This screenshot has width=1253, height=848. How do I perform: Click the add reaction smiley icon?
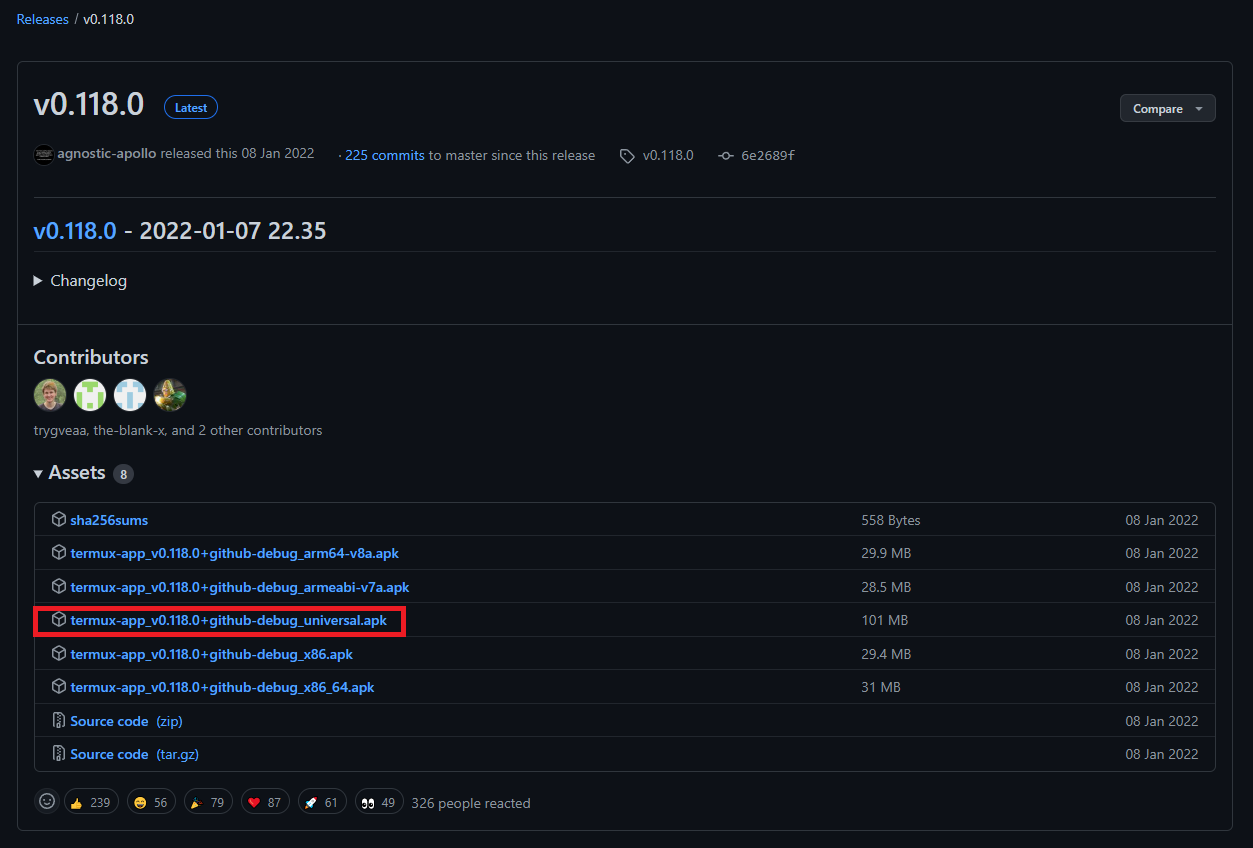(x=47, y=802)
